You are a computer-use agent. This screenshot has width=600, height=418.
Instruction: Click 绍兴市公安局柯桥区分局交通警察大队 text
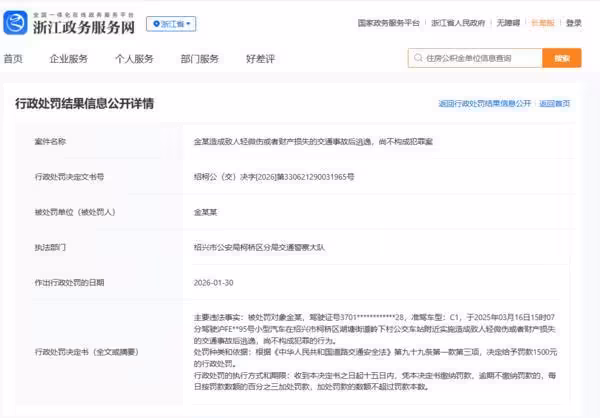point(259,247)
